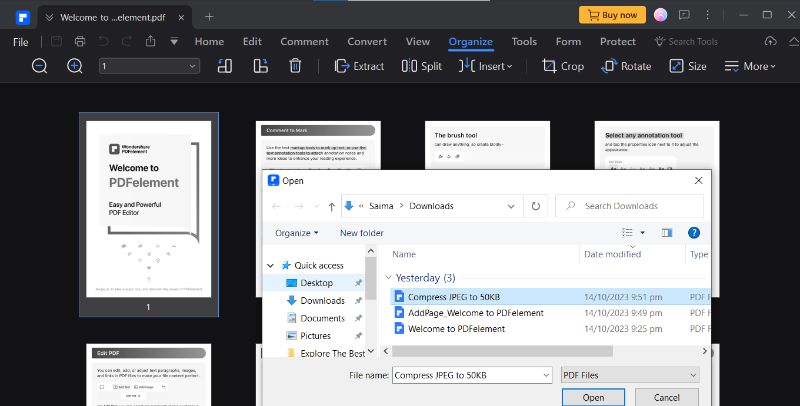Click the Search Tools field
This screenshot has height=406, width=800.
pos(686,42)
